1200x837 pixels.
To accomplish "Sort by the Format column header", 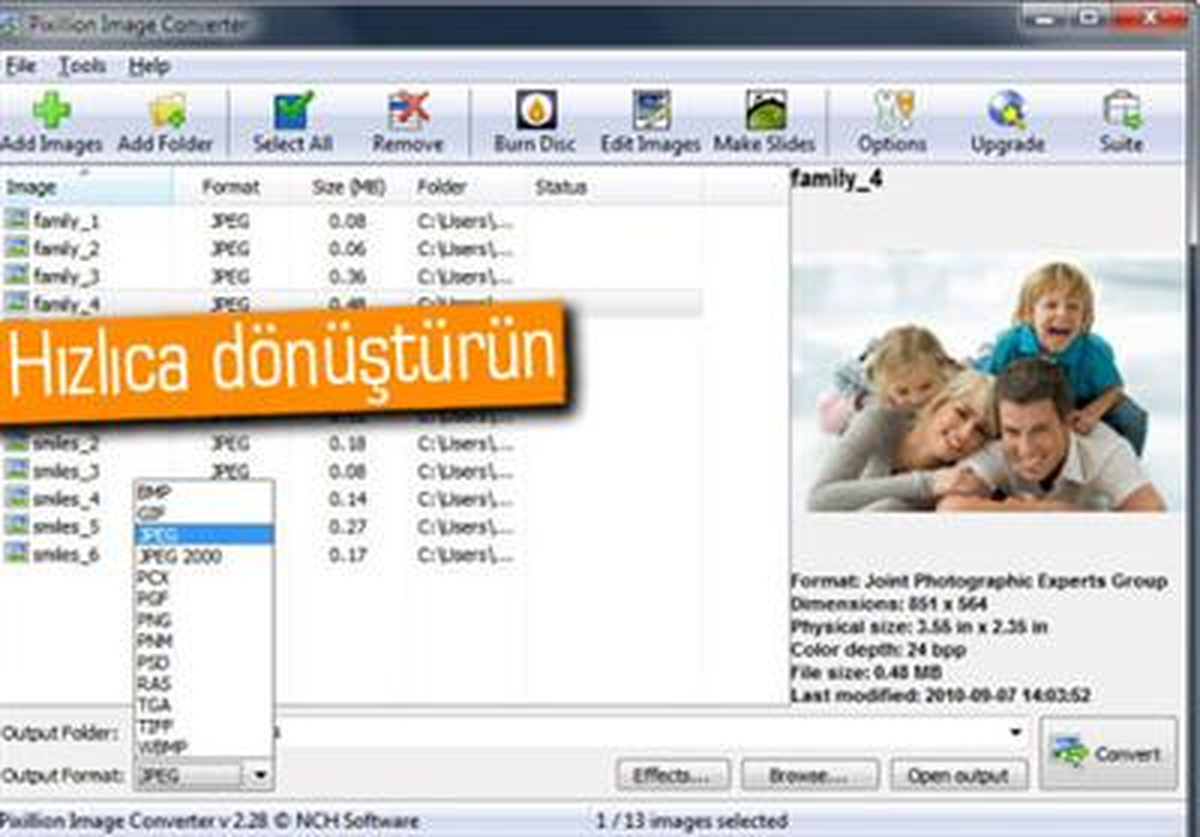I will [230, 187].
